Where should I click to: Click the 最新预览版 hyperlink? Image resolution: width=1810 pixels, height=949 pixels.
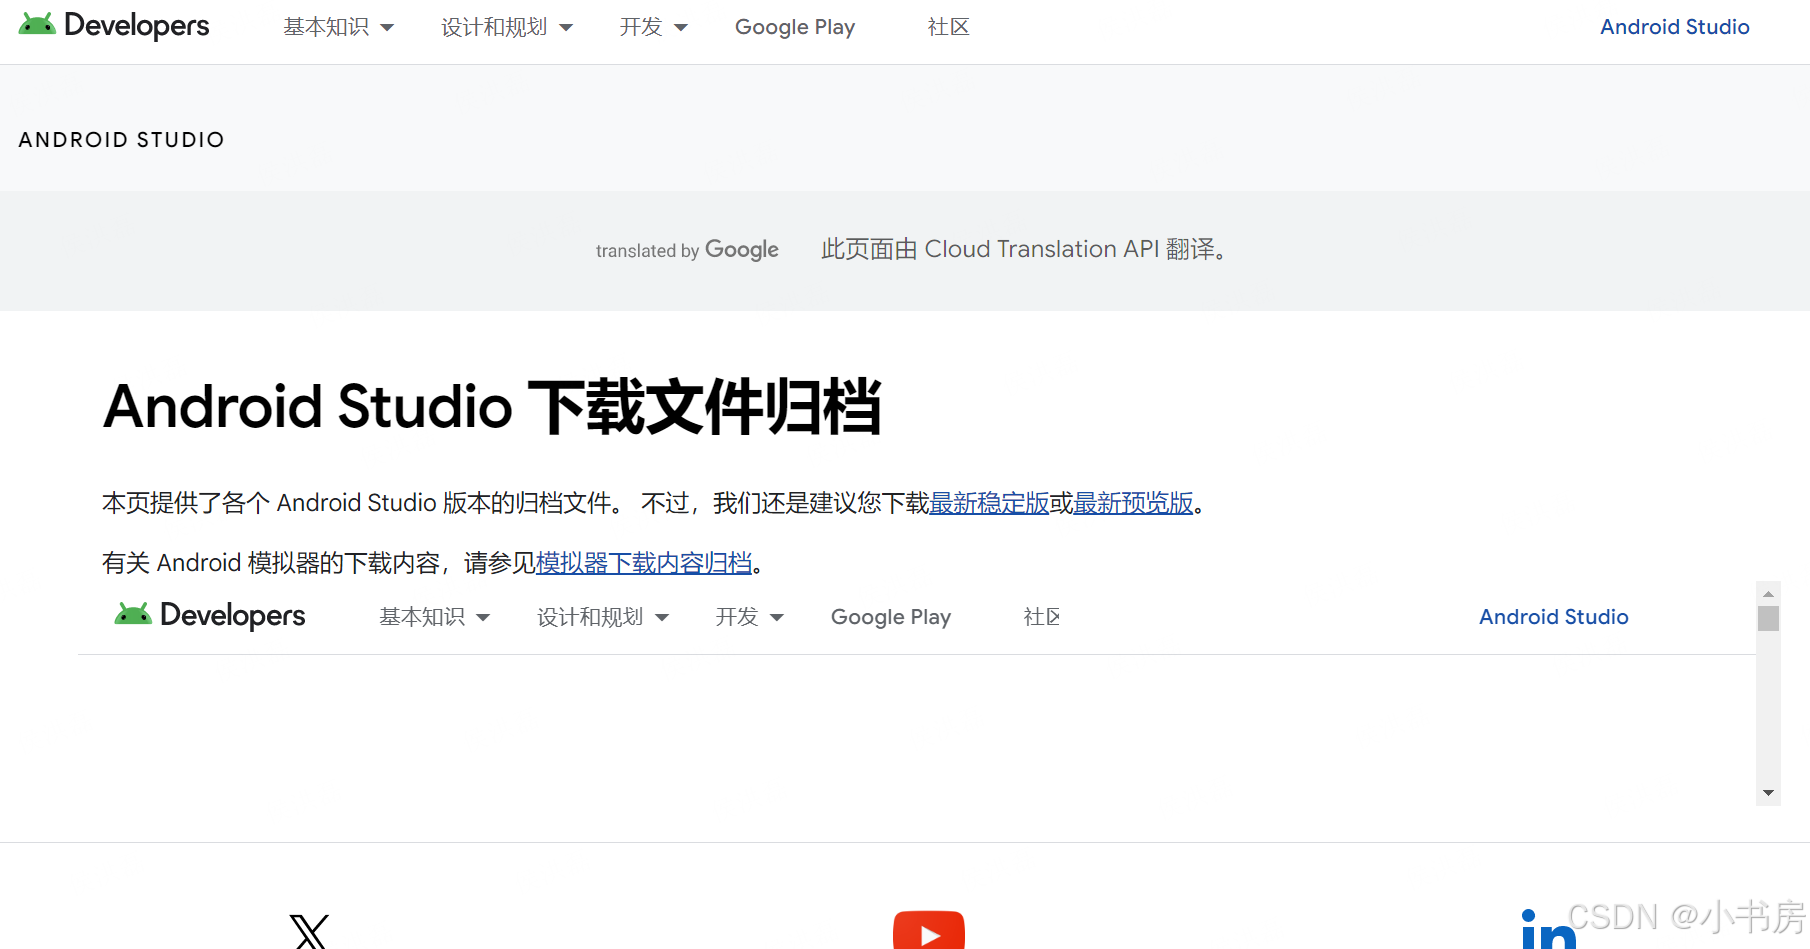point(1133,503)
